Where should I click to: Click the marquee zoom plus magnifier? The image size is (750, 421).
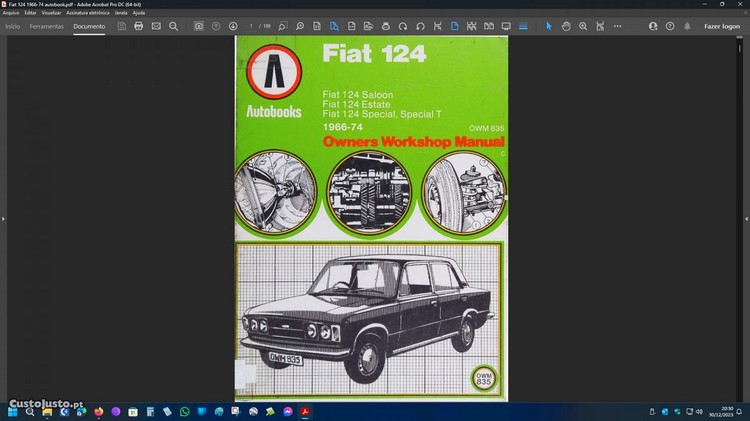coord(583,26)
